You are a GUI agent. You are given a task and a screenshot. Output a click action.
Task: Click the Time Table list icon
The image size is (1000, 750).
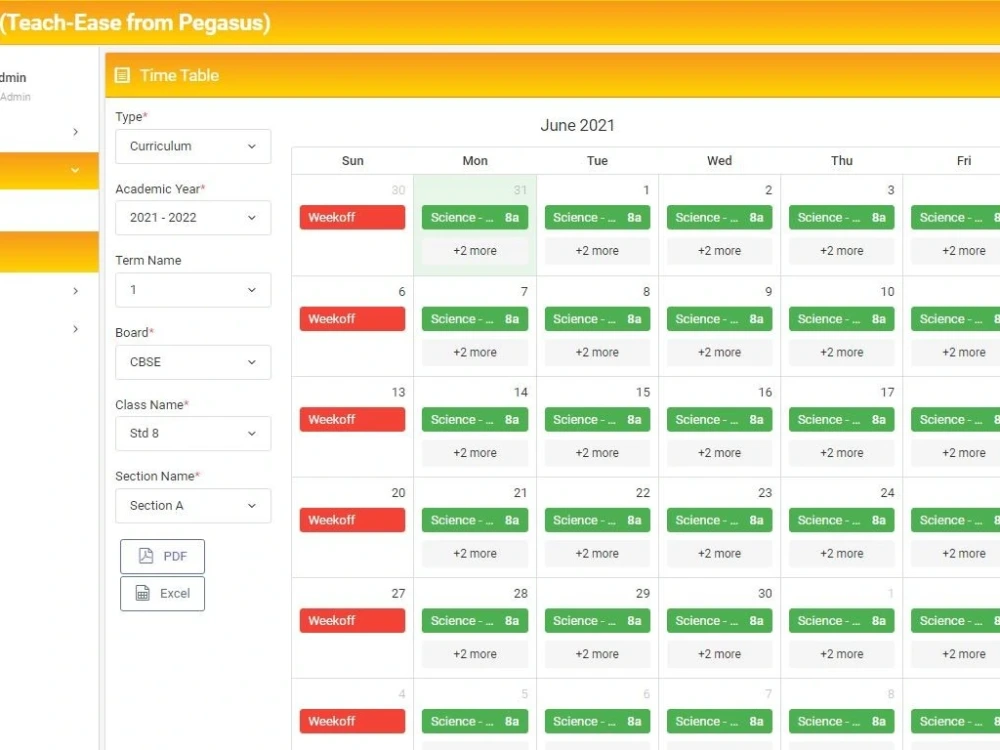pos(122,75)
